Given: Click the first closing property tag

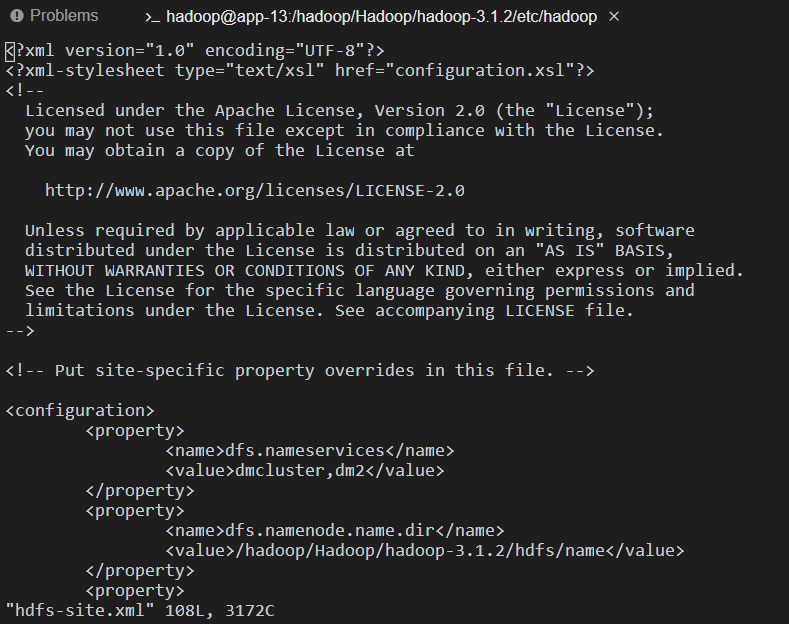Looking at the screenshot, I should (x=140, y=490).
